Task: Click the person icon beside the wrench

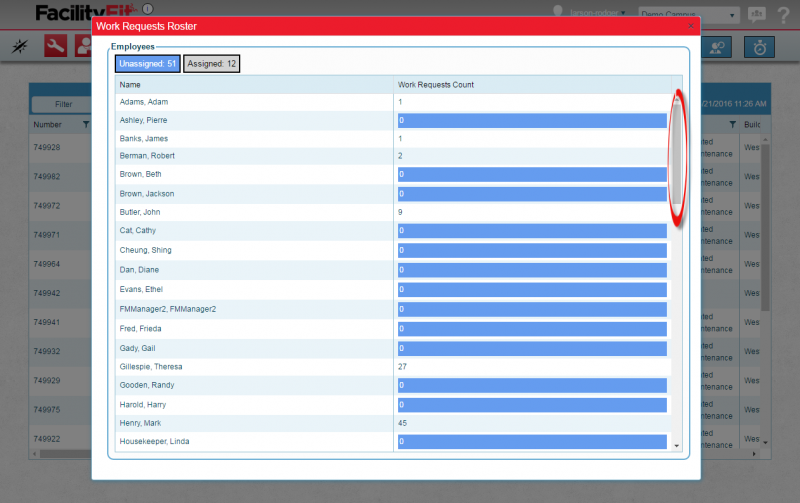Action: 83,46
